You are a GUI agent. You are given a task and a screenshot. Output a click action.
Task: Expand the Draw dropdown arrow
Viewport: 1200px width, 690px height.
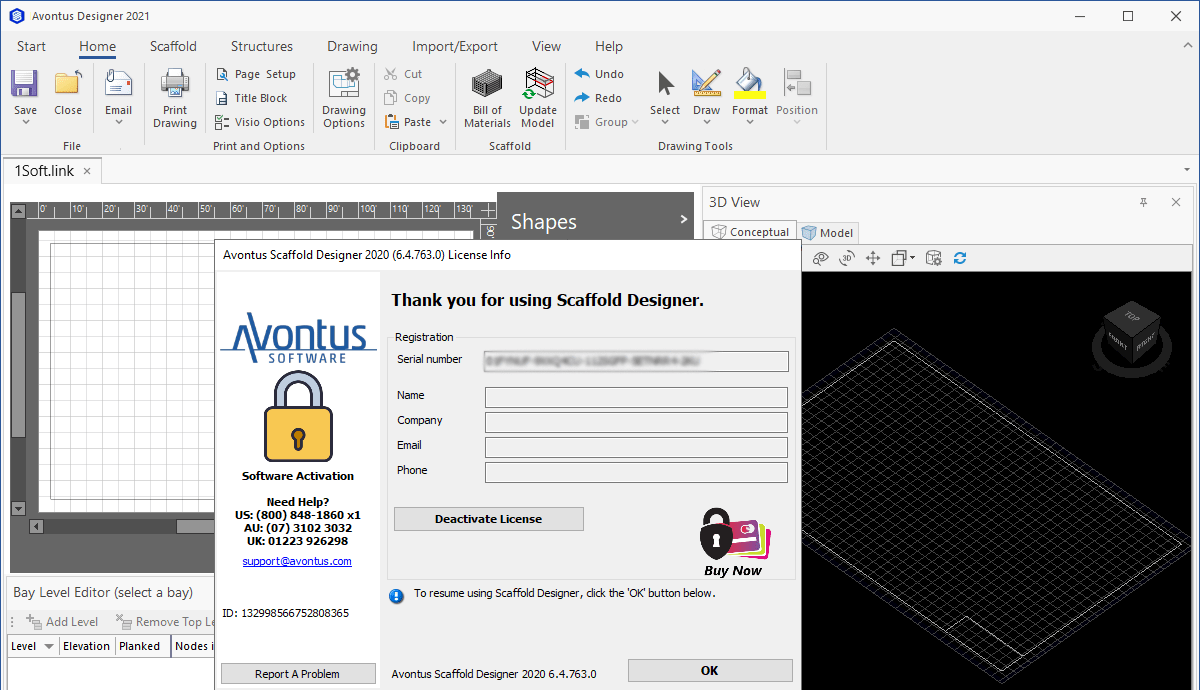point(706,123)
